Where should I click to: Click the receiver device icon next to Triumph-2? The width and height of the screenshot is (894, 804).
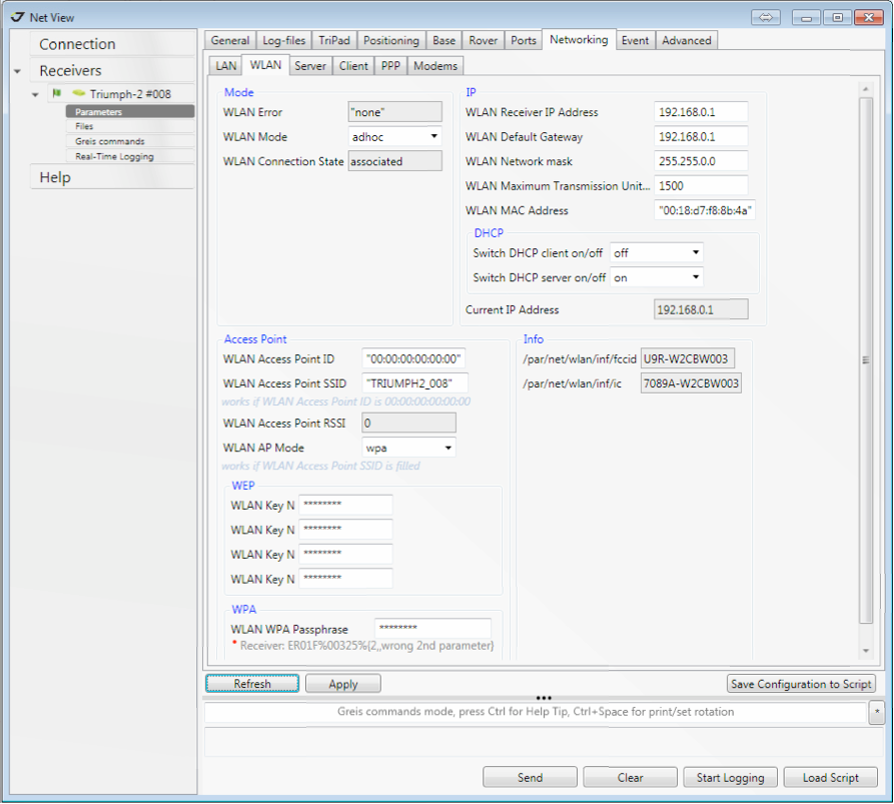click(79, 93)
